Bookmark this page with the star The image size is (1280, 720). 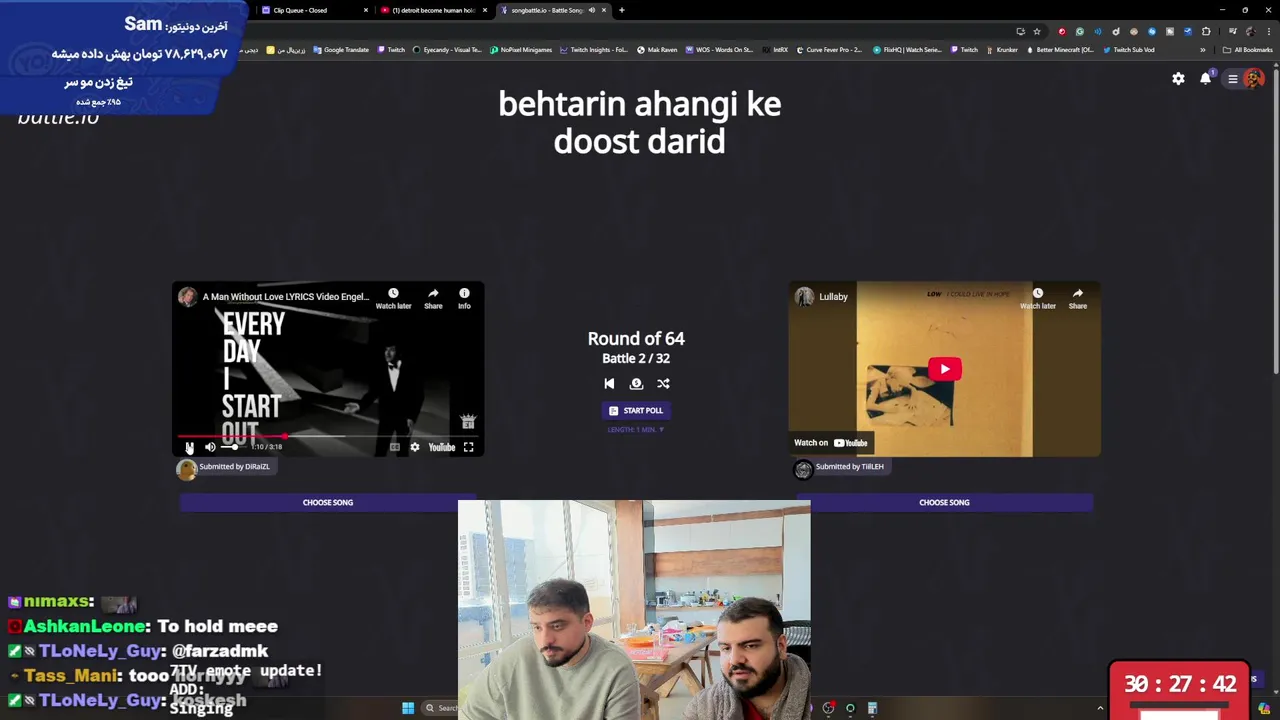tap(1037, 31)
